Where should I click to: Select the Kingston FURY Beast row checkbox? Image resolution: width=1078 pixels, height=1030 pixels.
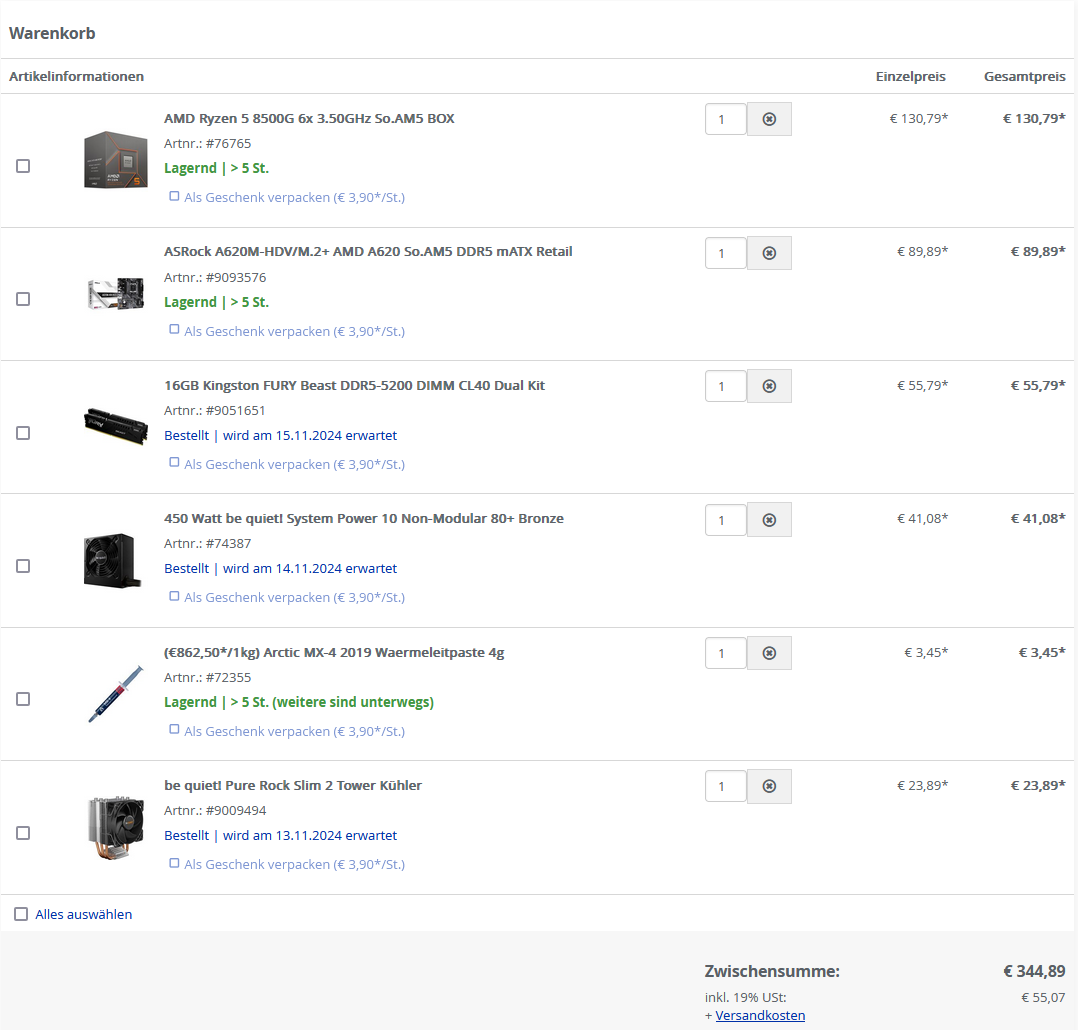23,432
